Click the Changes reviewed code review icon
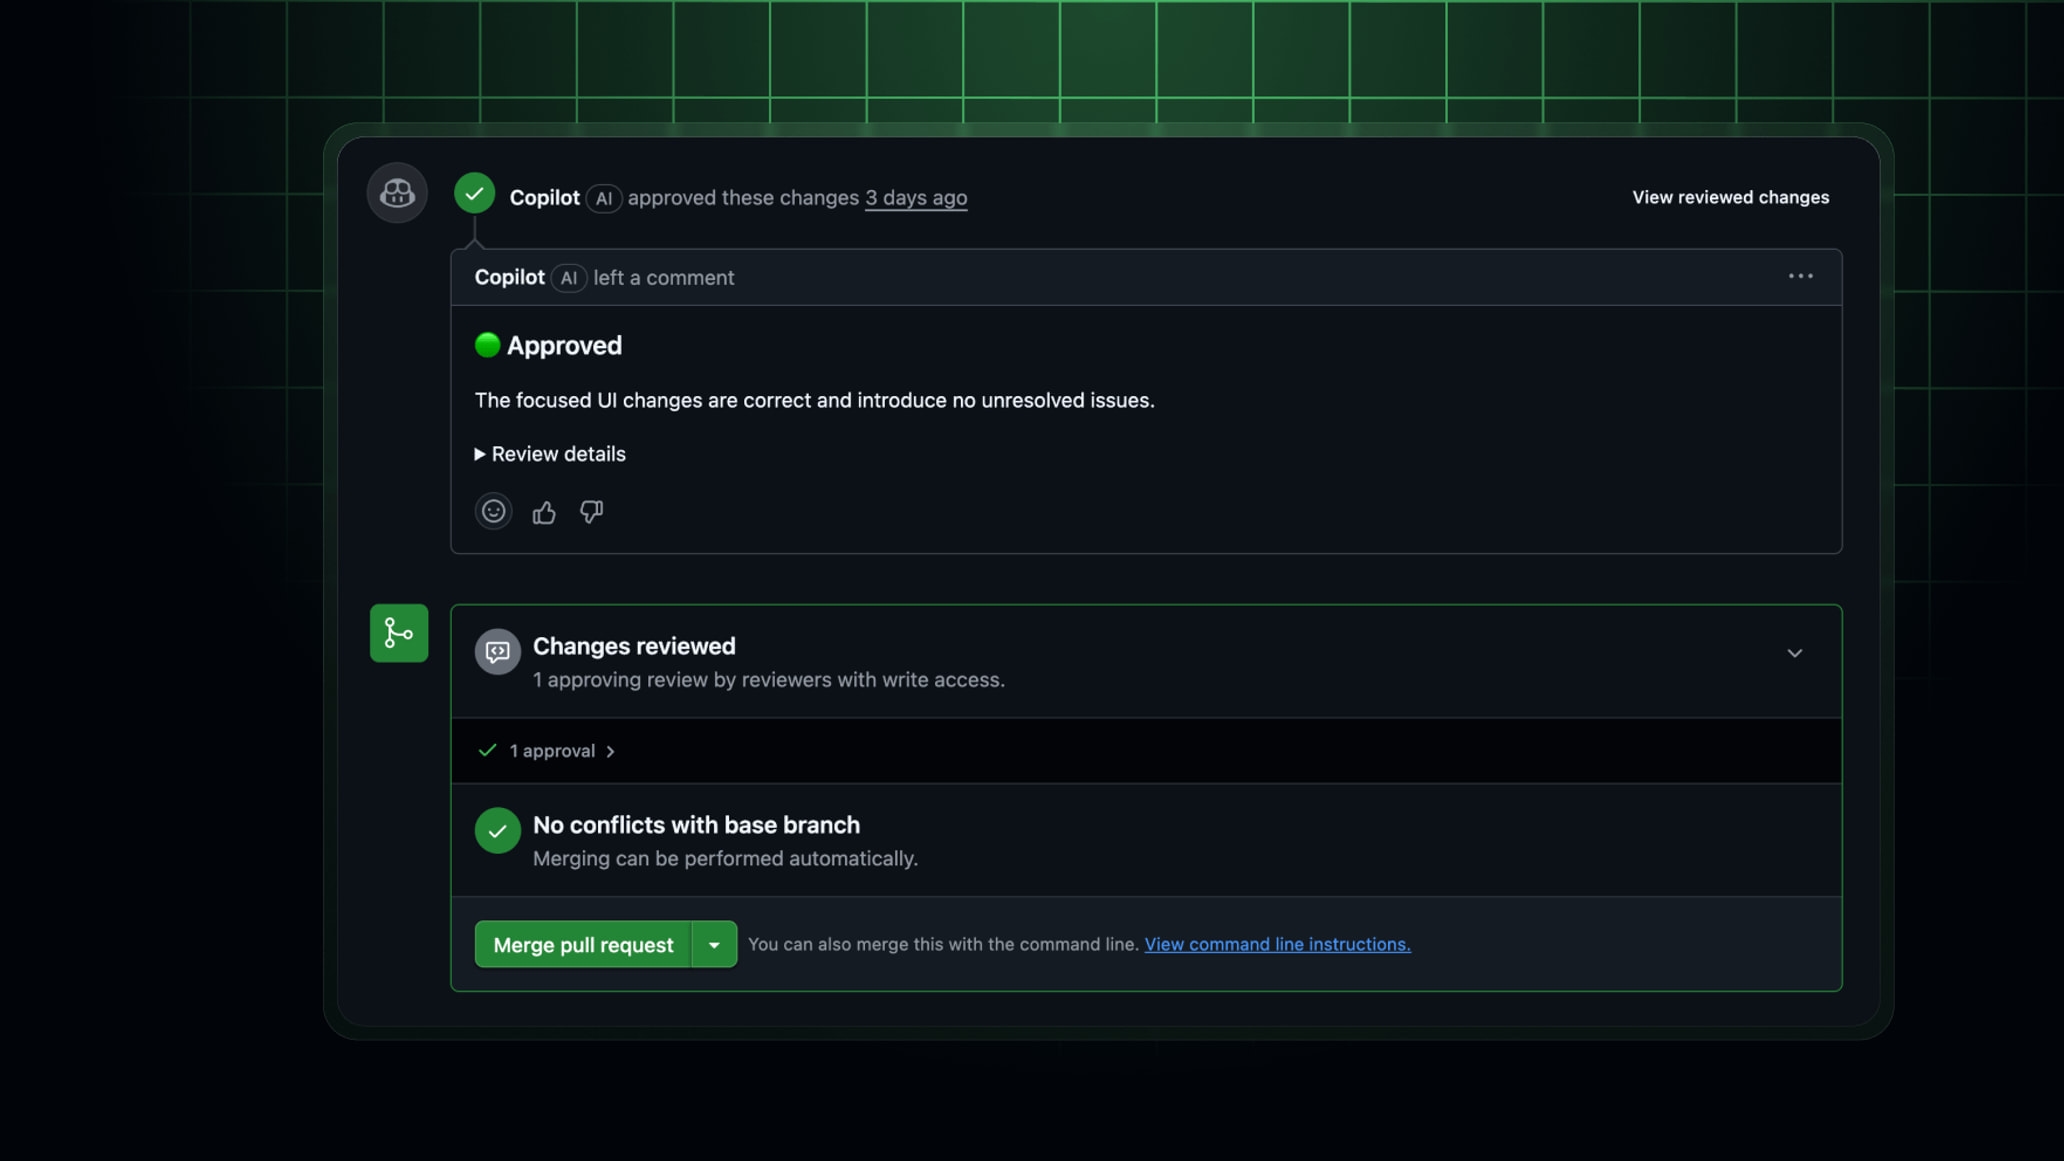The image size is (2064, 1161). (497, 652)
